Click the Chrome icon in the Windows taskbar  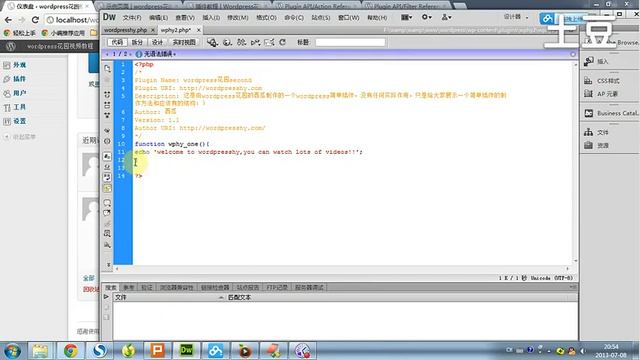70,351
